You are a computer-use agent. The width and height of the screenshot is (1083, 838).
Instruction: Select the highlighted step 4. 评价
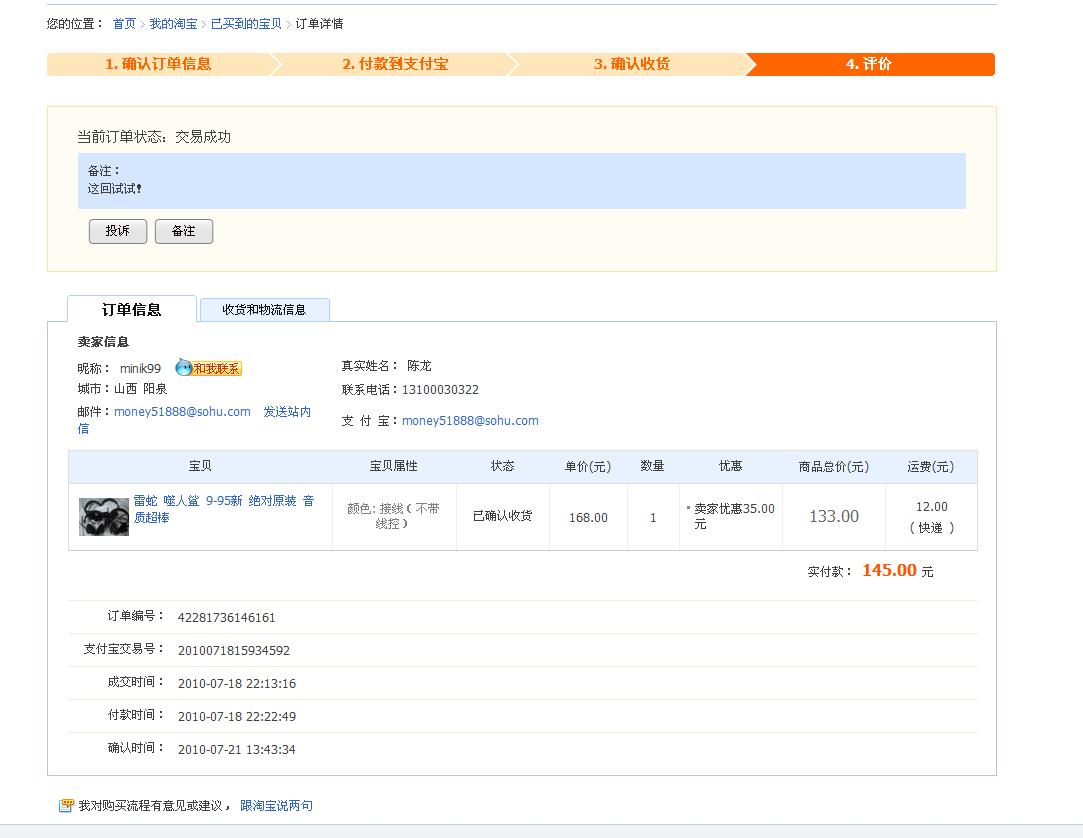click(868, 64)
